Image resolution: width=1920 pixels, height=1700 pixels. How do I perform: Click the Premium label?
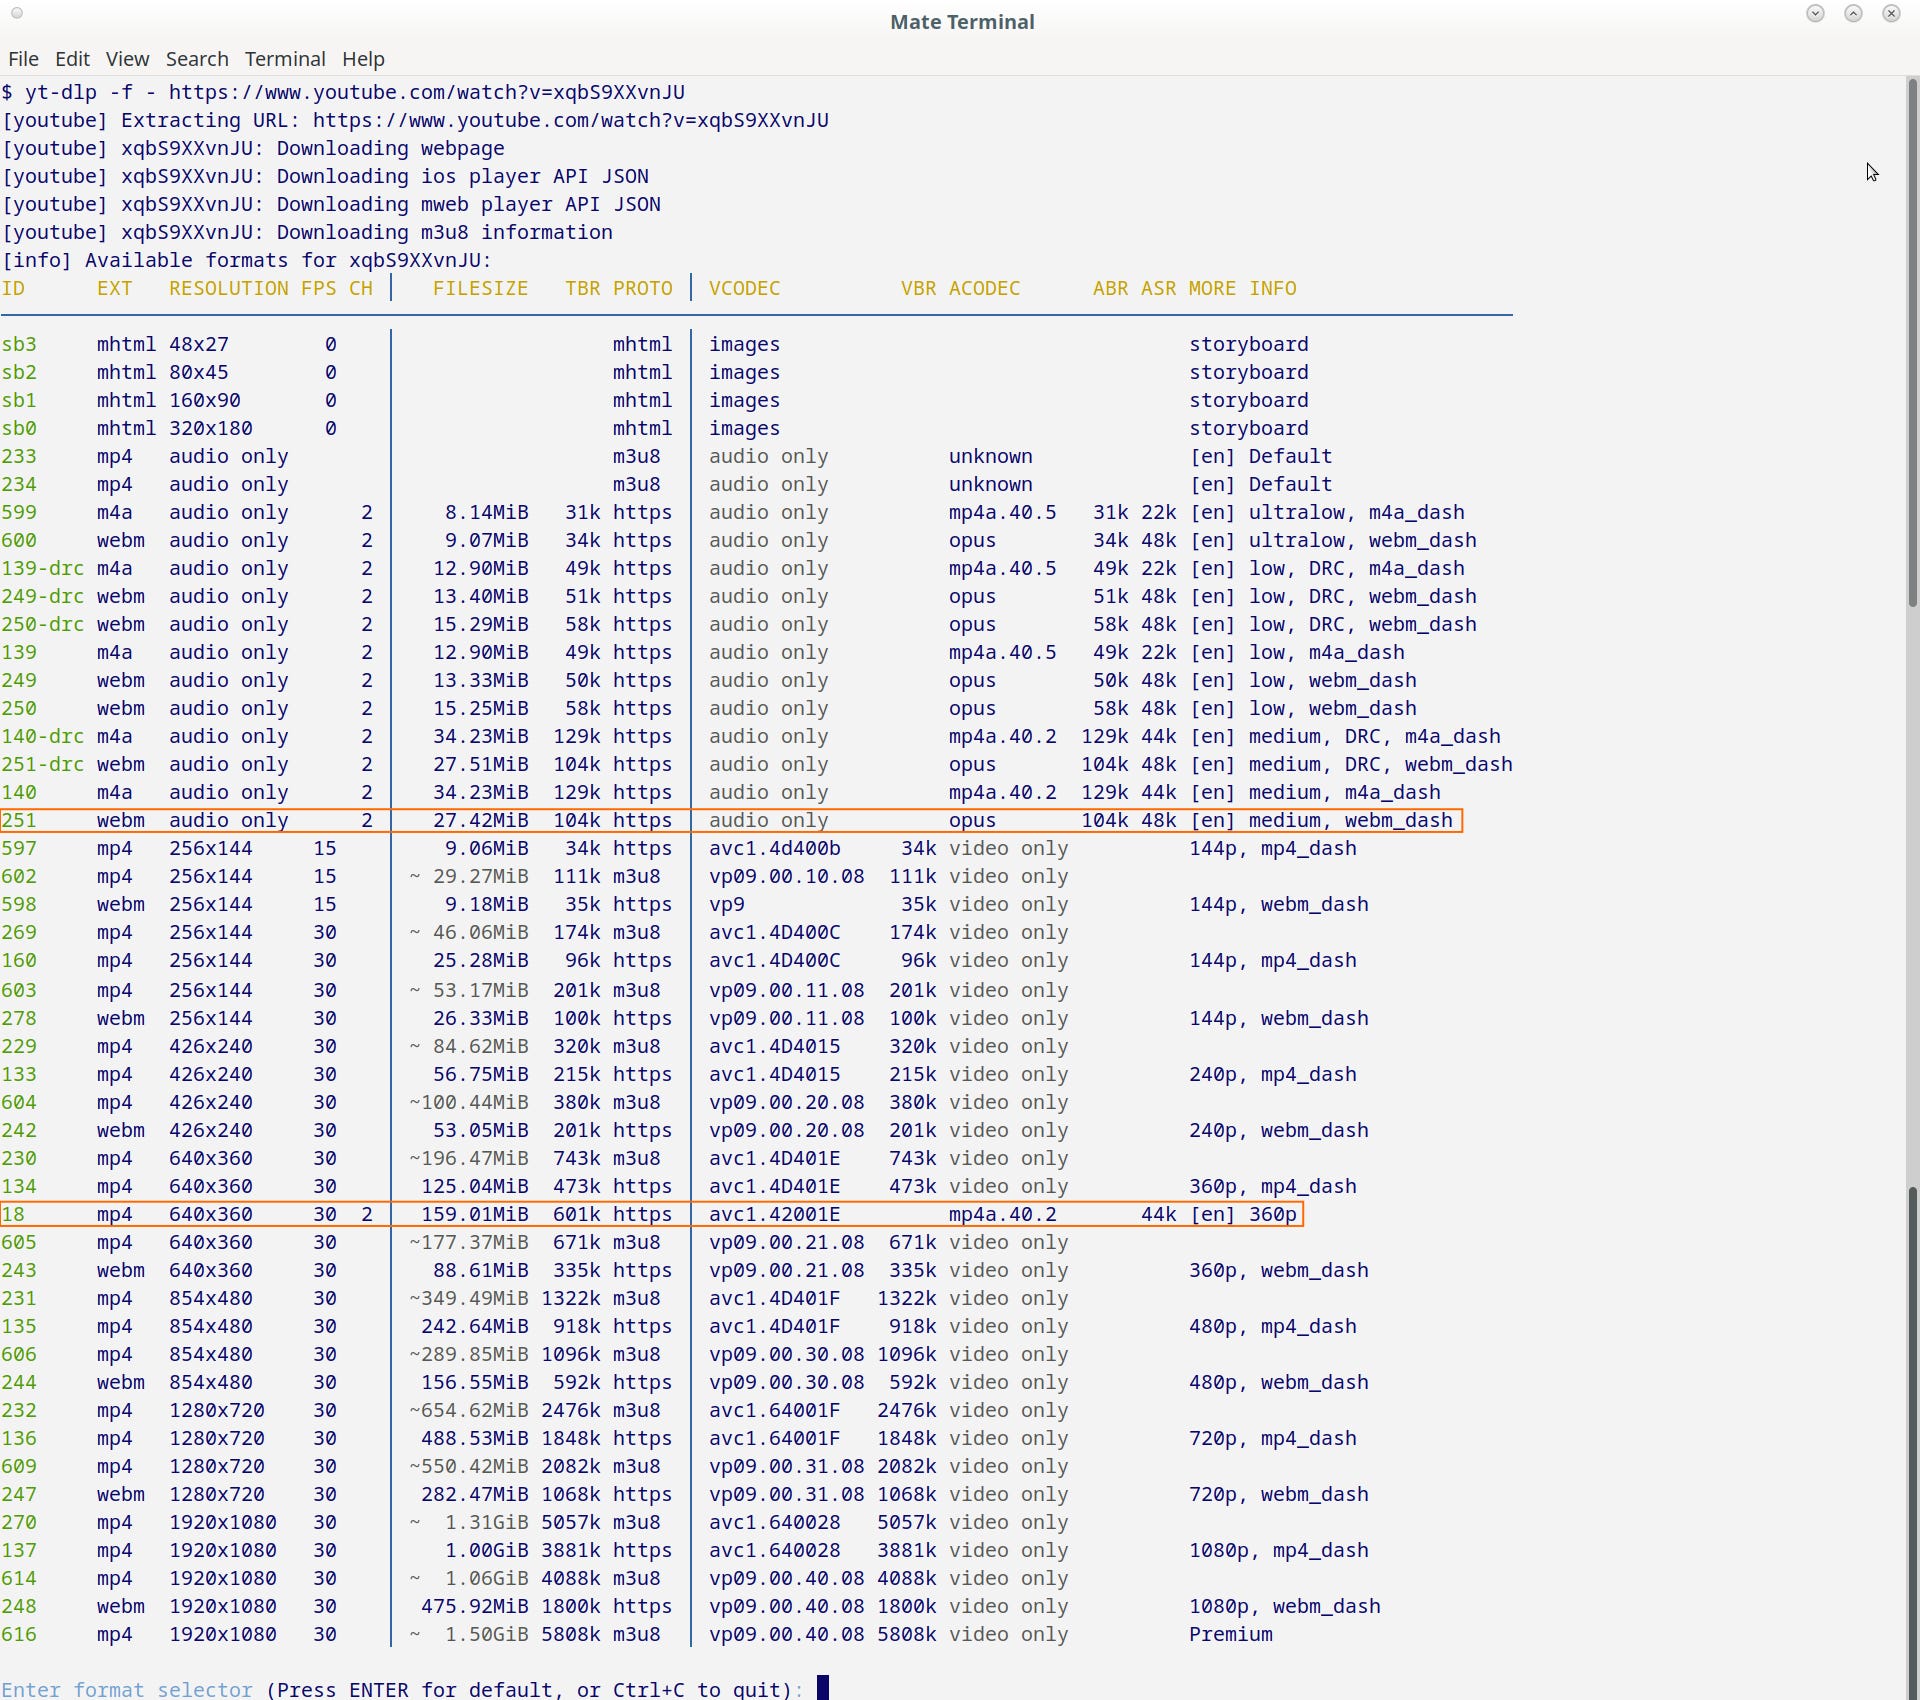(1231, 1634)
